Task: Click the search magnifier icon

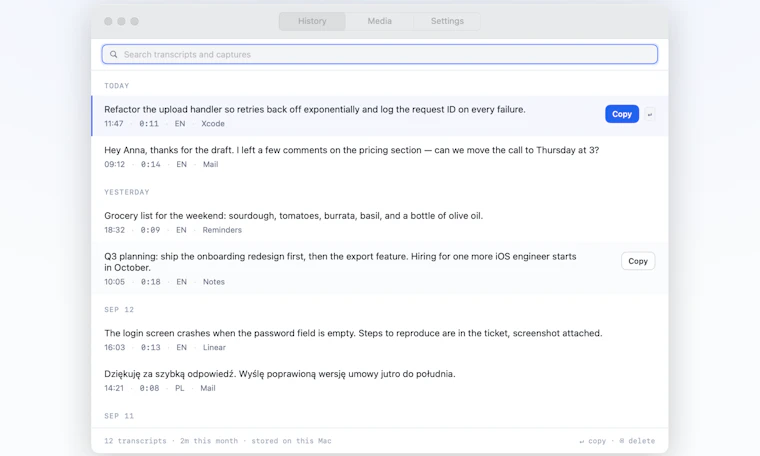Action: click(x=113, y=54)
